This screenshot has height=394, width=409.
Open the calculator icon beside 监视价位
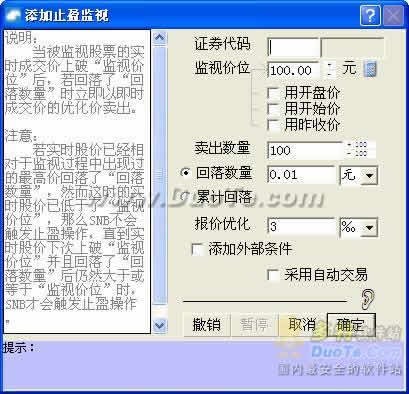point(370,70)
